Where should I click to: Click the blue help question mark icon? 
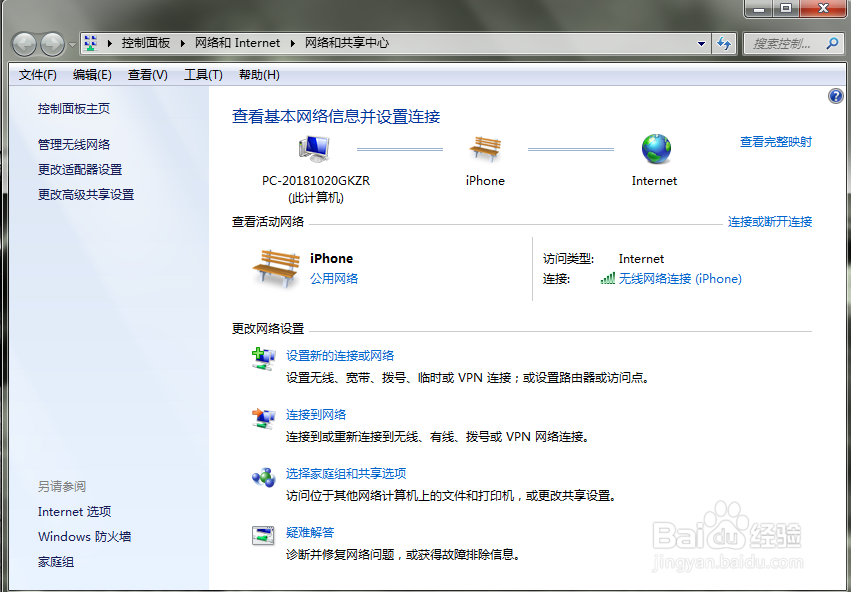[835, 97]
